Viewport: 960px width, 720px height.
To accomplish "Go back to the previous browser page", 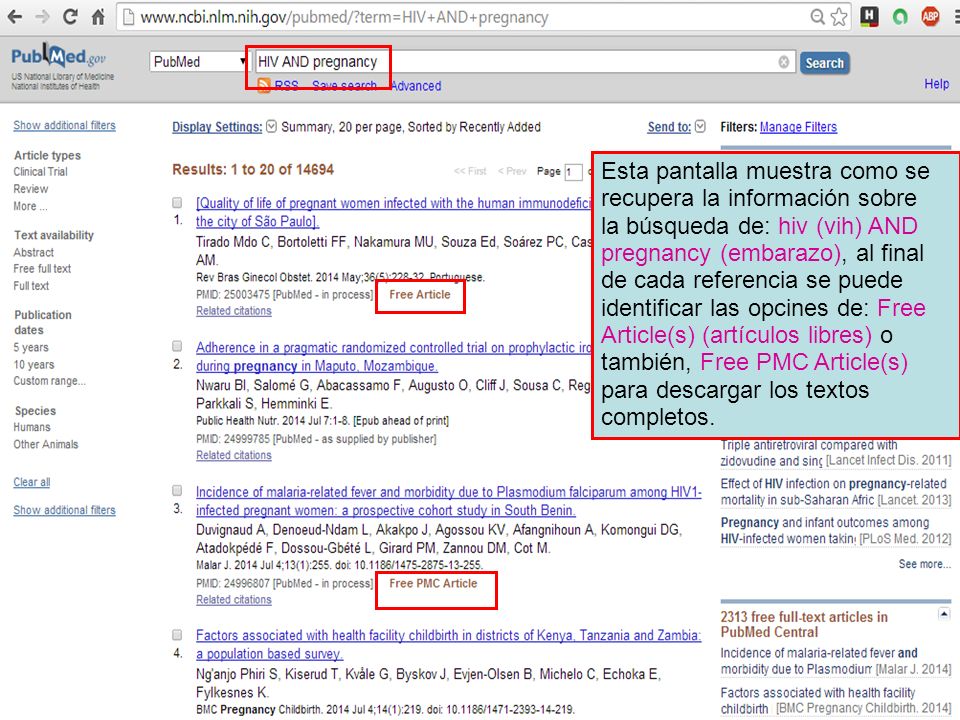I will [x=15, y=17].
